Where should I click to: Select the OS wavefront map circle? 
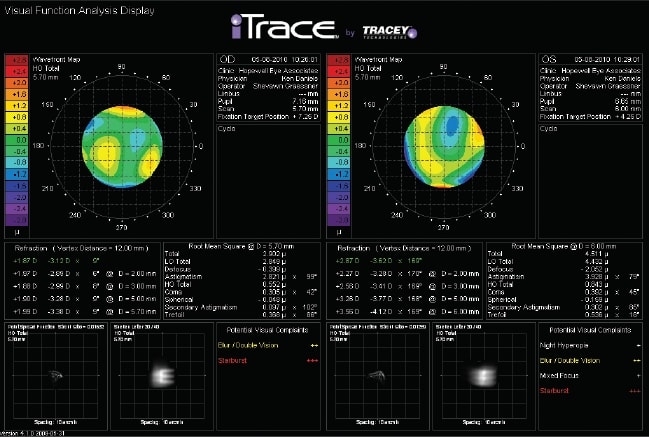click(x=444, y=146)
